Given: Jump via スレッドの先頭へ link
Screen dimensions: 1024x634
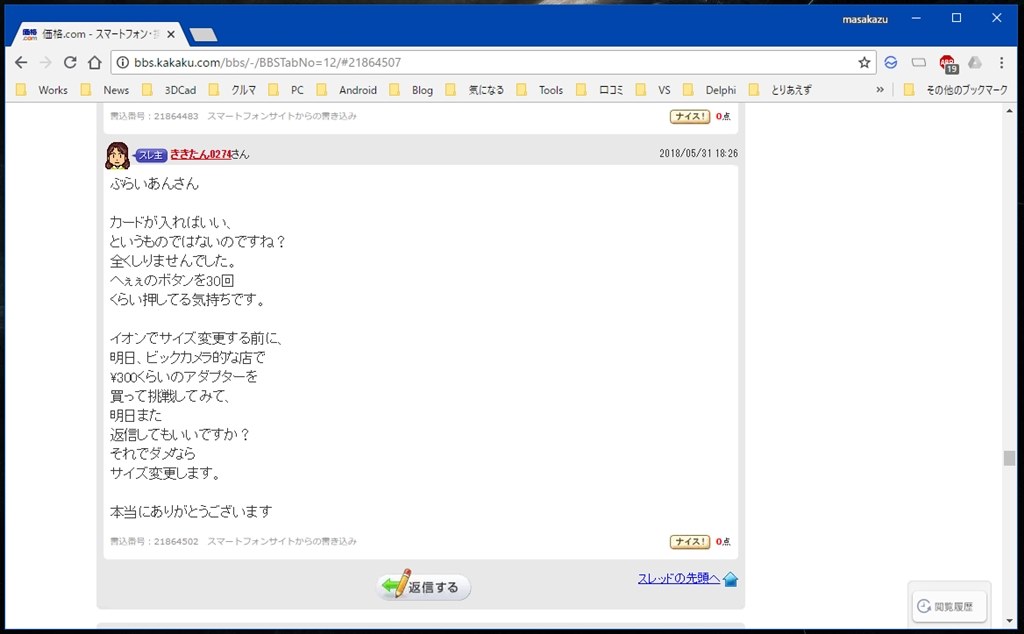Looking at the screenshot, I should tap(679, 579).
